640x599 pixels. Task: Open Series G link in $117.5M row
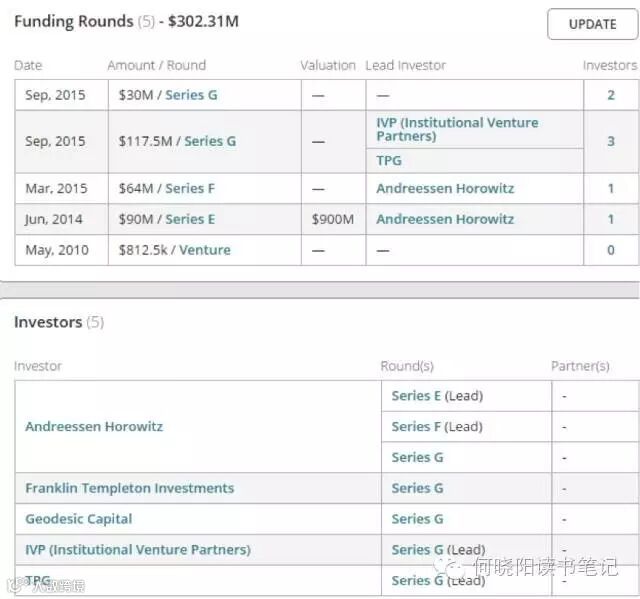[x=210, y=141]
